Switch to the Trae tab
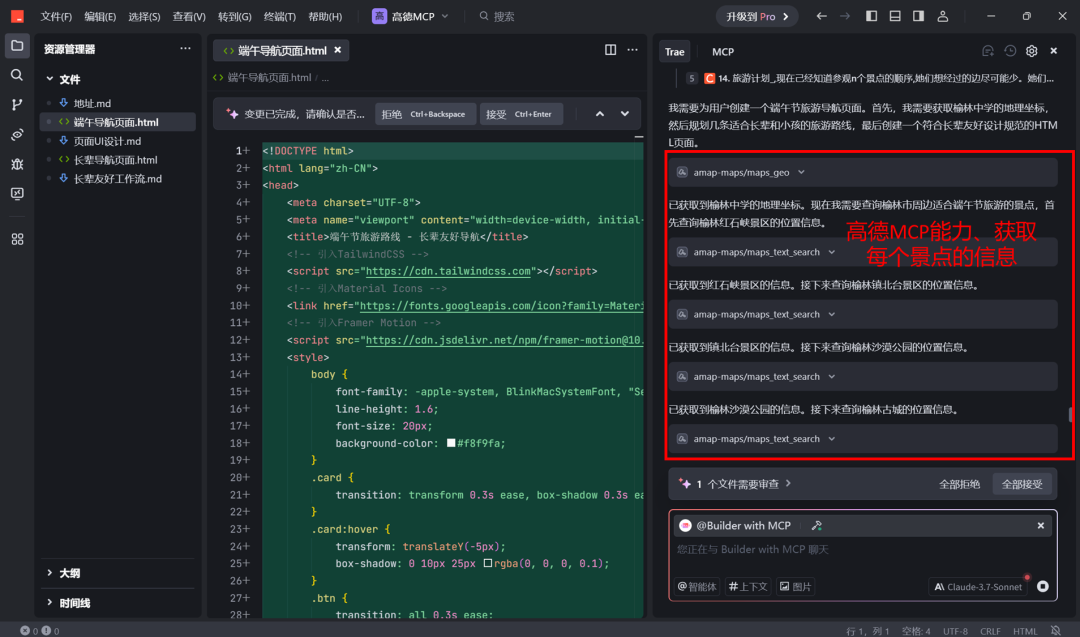The image size is (1080, 637). tap(674, 52)
